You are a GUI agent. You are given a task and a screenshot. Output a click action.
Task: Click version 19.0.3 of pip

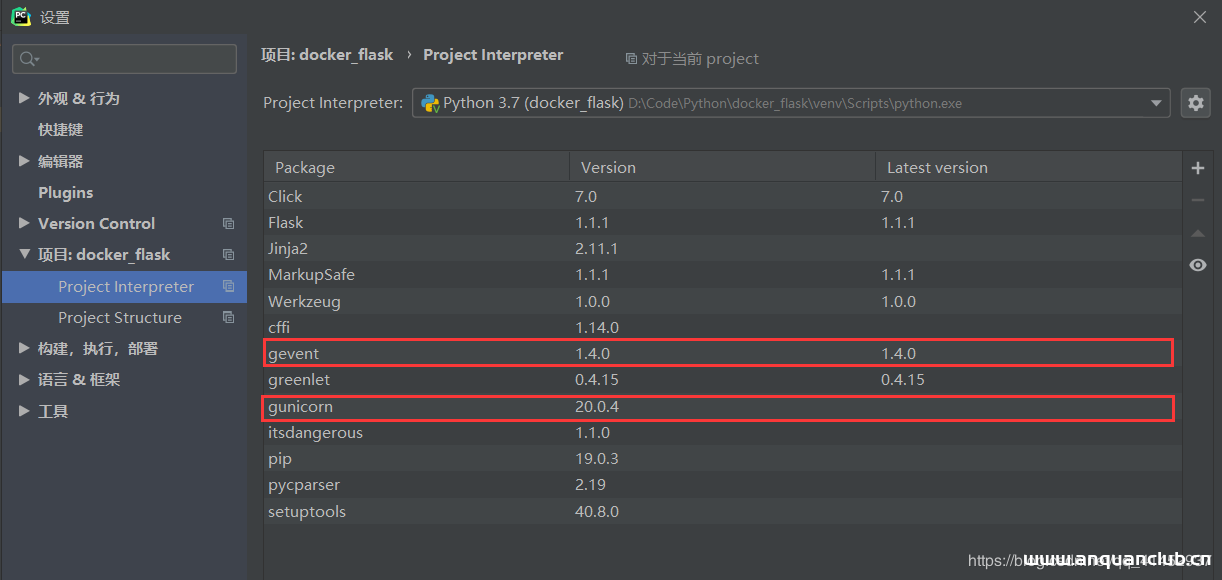(x=597, y=459)
